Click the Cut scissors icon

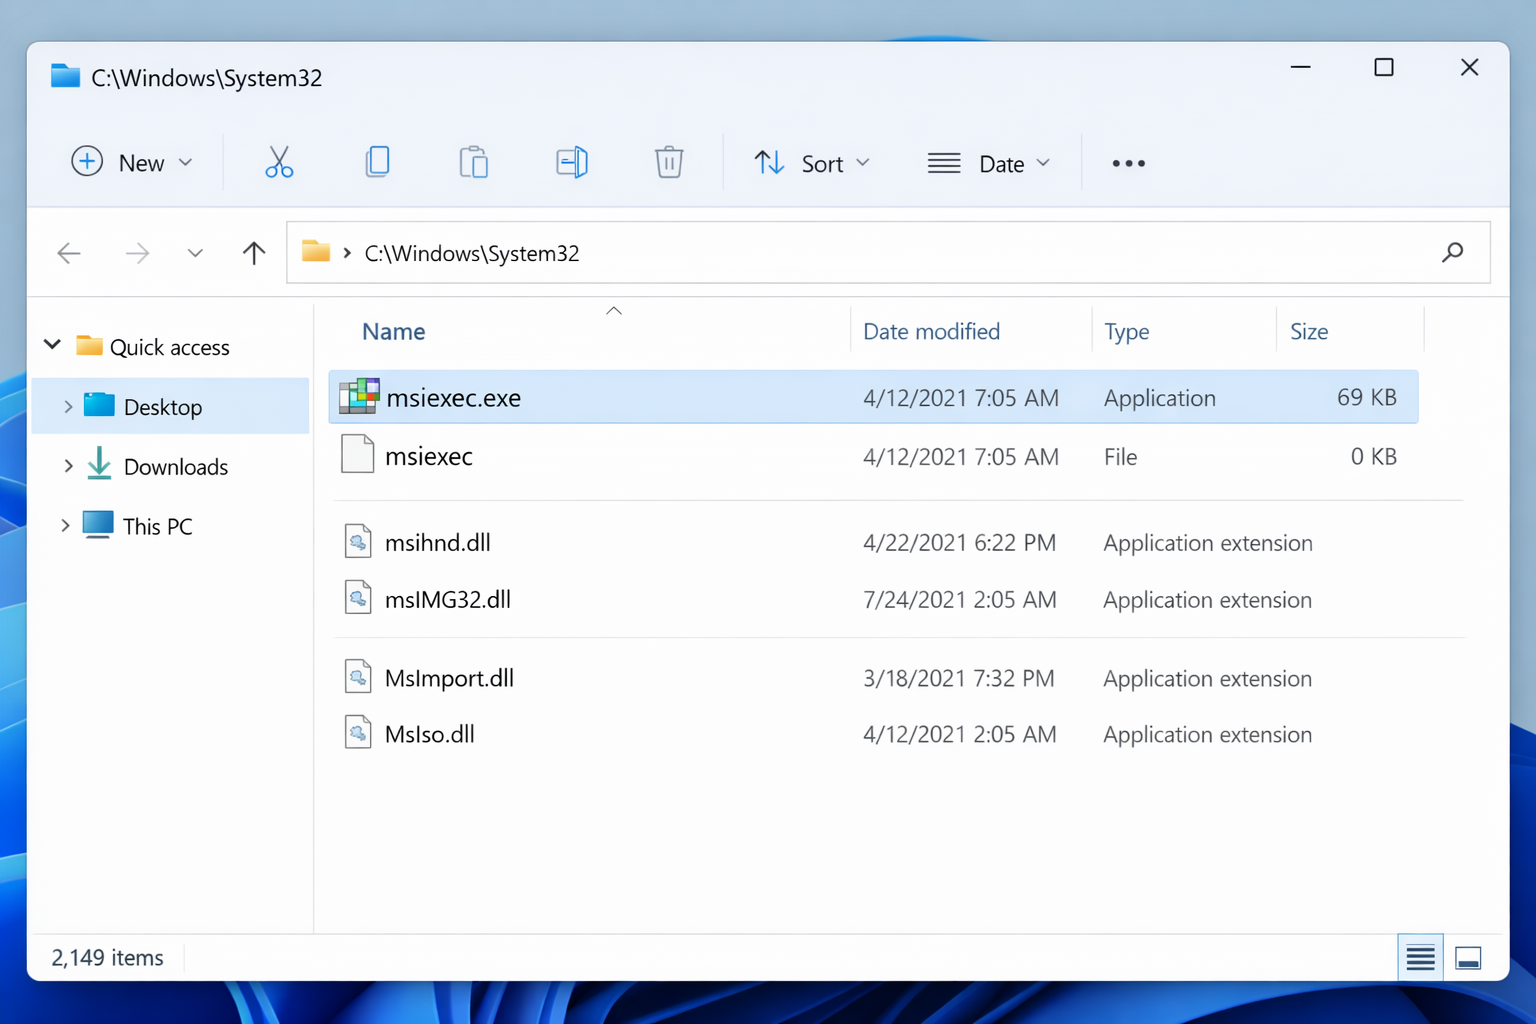point(279,162)
